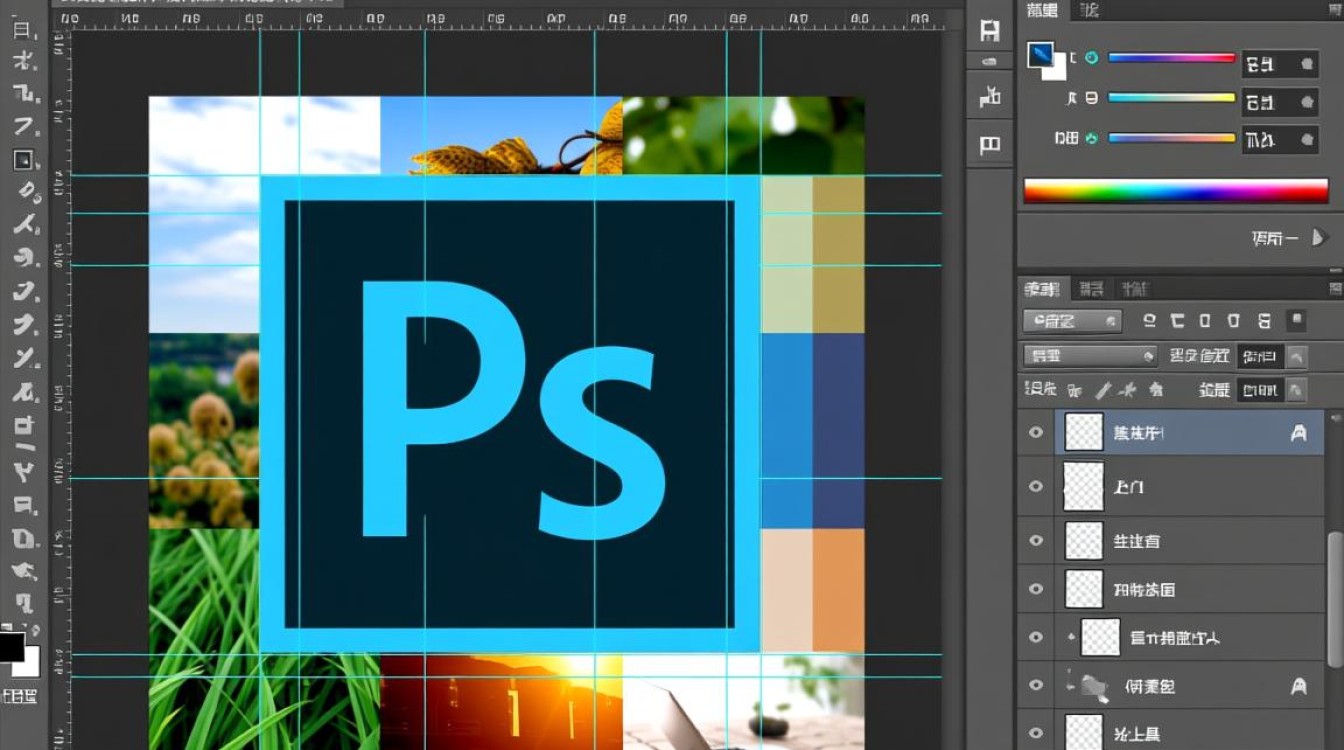
Task: Click the opacity value field in layers panel
Action: point(1260,356)
